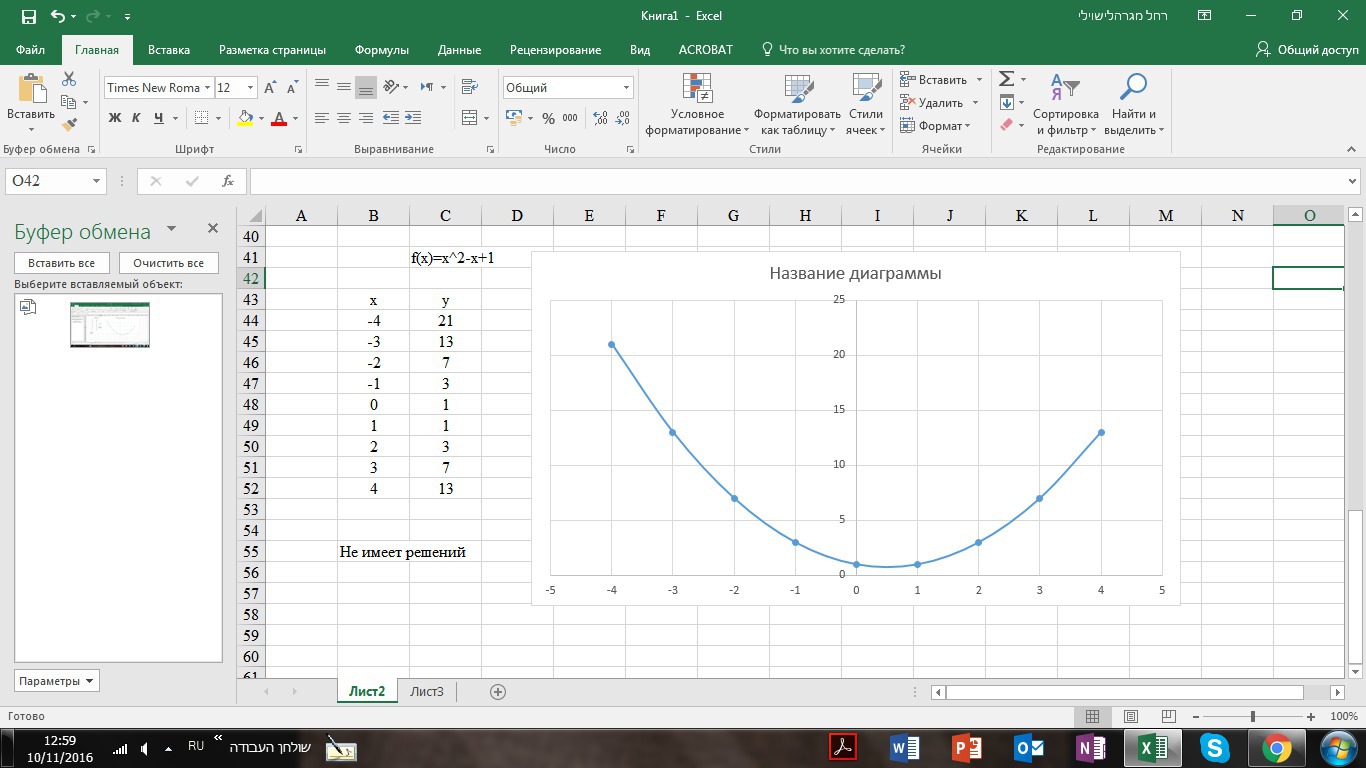Expand the Стили ячеек gallery
Viewport: 1366px width, 768px height.
866,103
